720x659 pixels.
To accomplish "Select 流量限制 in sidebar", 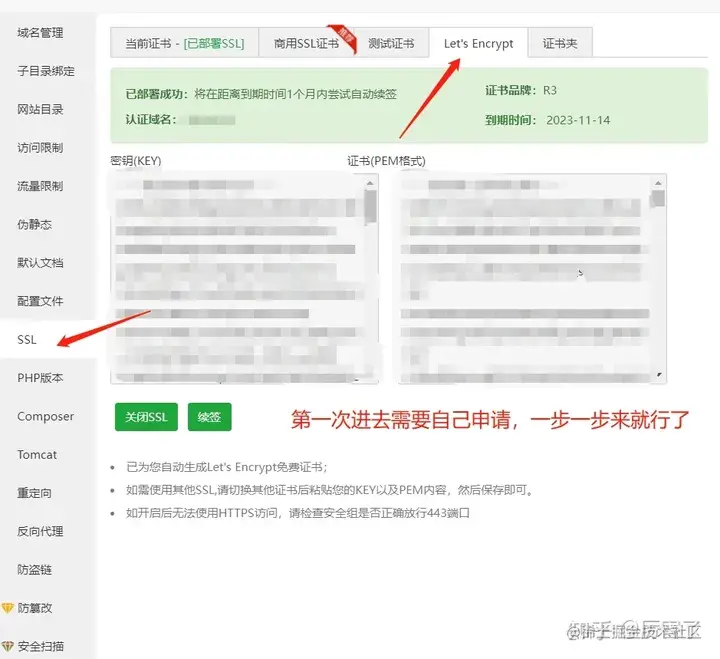I will (40, 186).
